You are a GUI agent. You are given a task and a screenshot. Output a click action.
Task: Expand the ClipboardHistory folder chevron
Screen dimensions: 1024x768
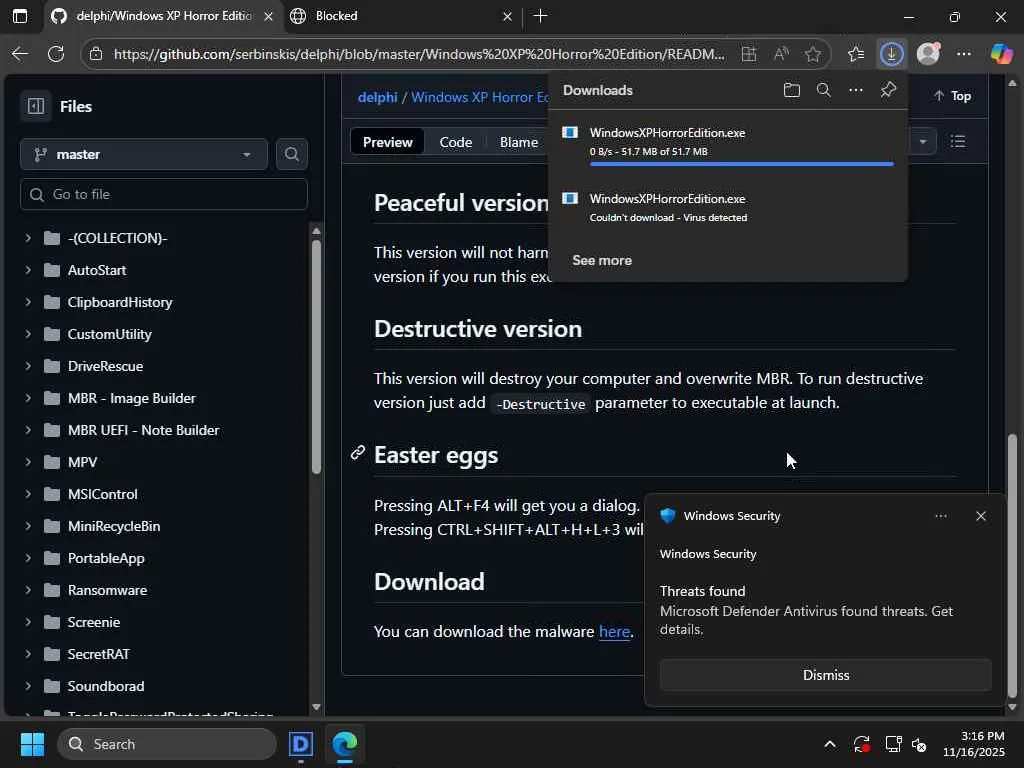point(28,302)
